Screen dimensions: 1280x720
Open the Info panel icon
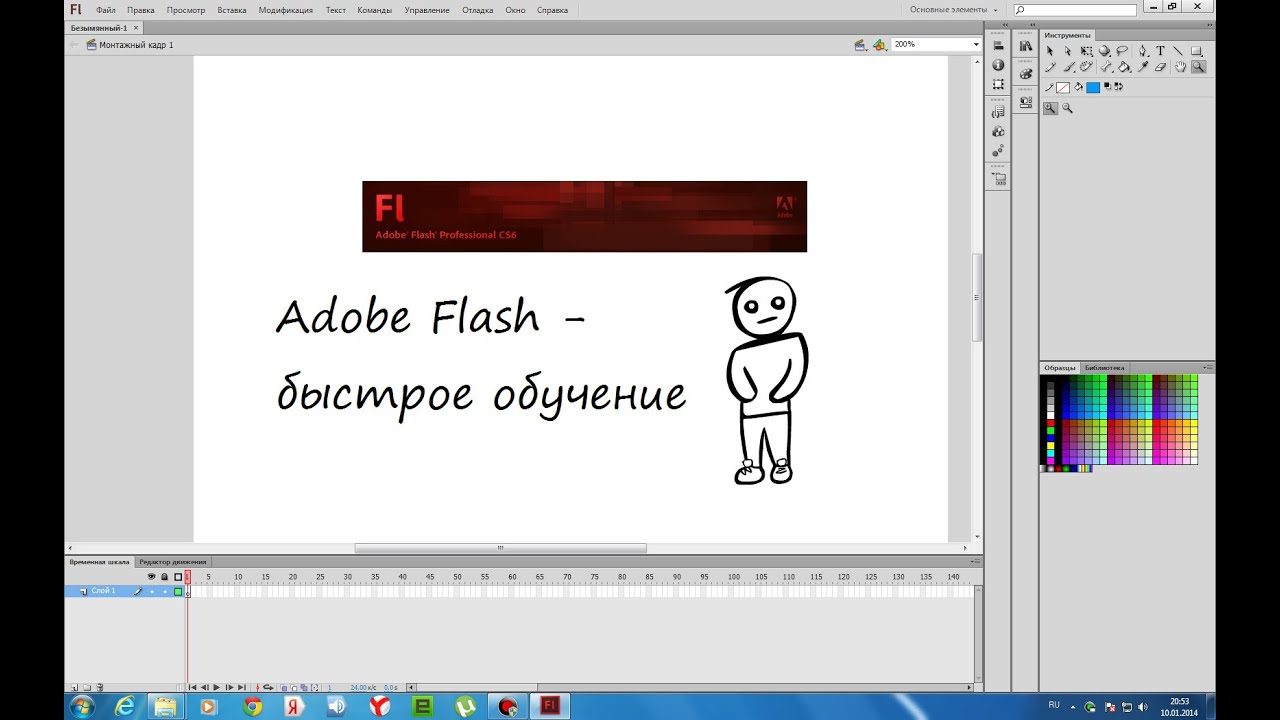[999, 64]
